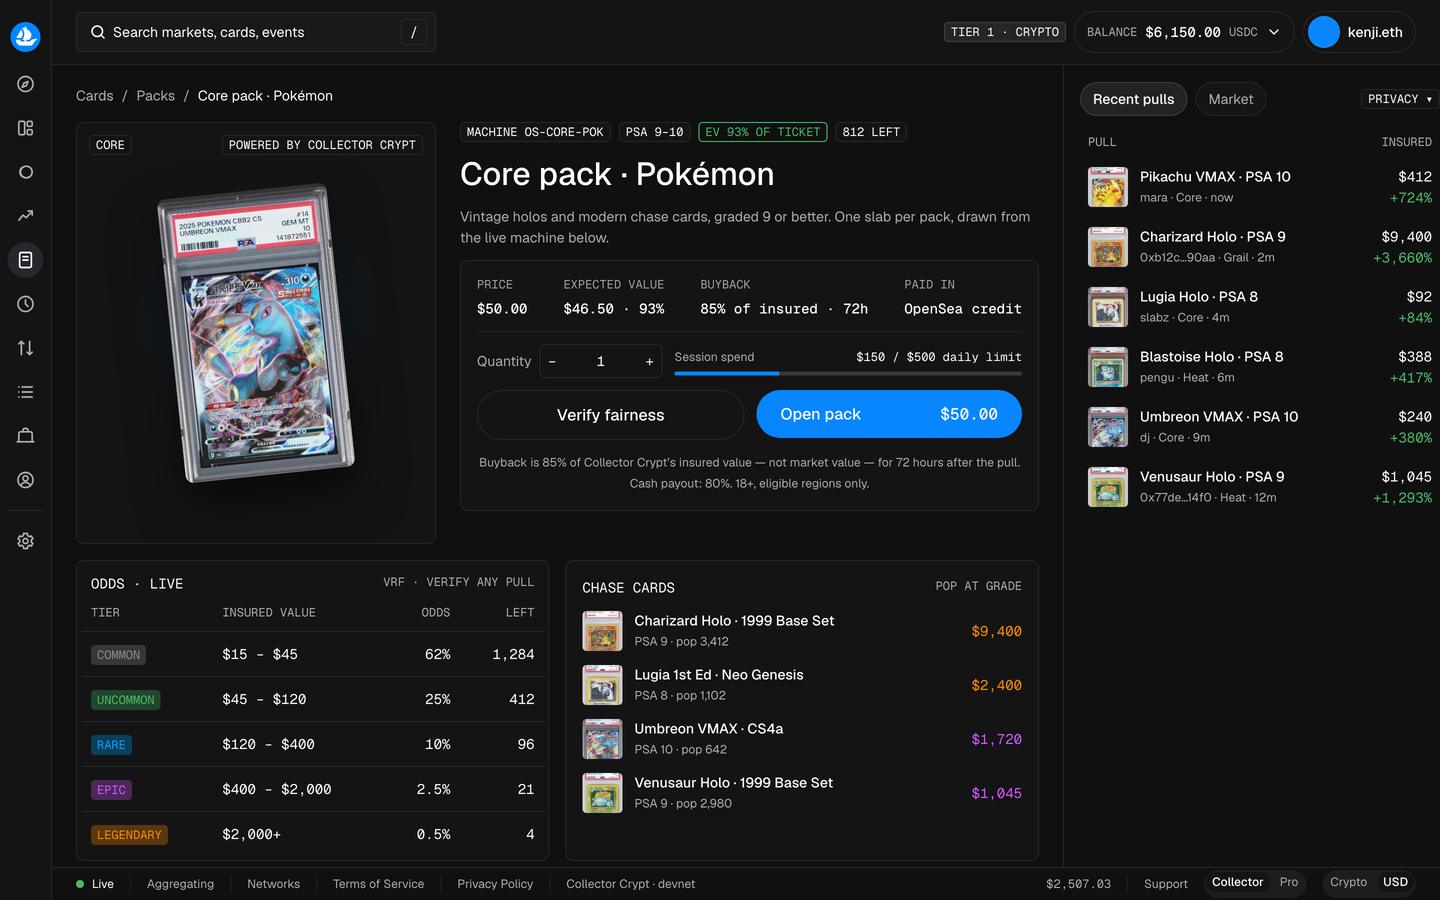Viewport: 1440px width, 900px height.
Task: Switch to the Recent pulls tab
Action: [x=1134, y=99]
